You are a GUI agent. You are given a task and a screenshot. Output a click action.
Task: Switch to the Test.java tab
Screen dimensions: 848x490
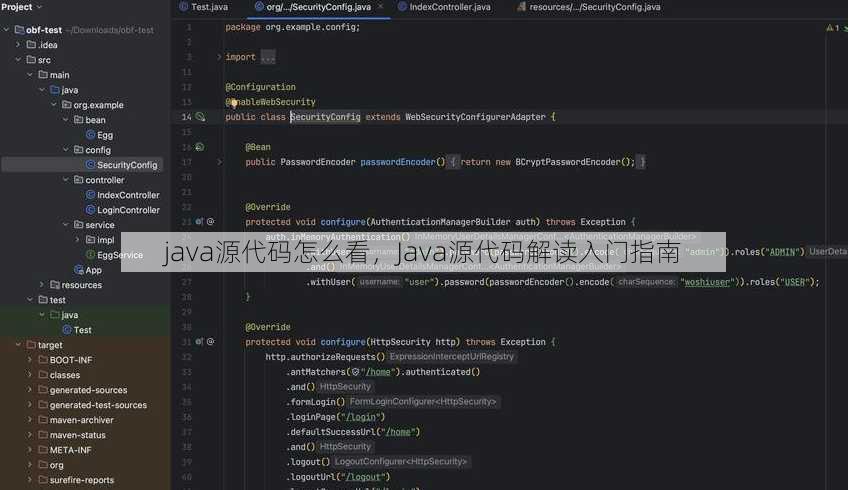click(203, 7)
